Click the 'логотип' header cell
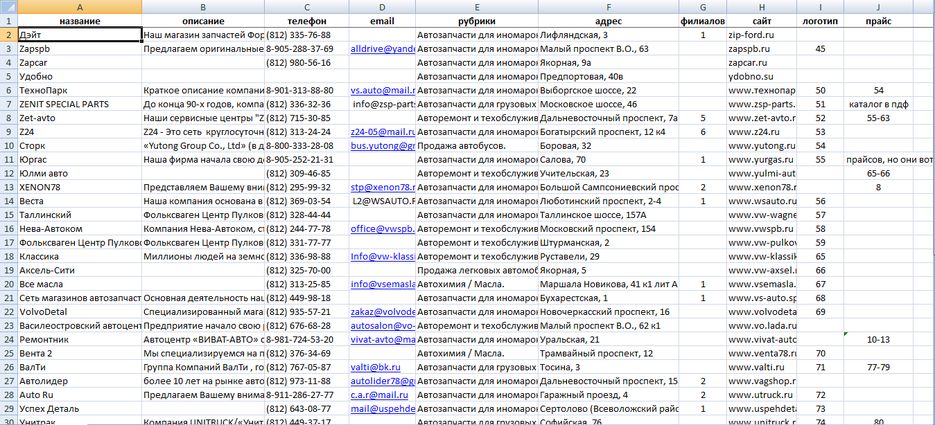This screenshot has height=425, width=935. point(820,21)
